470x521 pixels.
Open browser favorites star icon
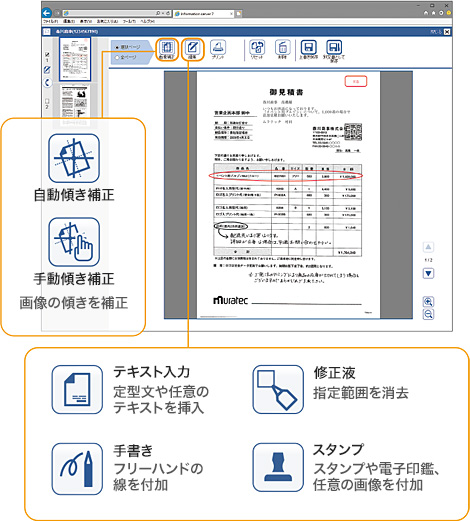433,13
